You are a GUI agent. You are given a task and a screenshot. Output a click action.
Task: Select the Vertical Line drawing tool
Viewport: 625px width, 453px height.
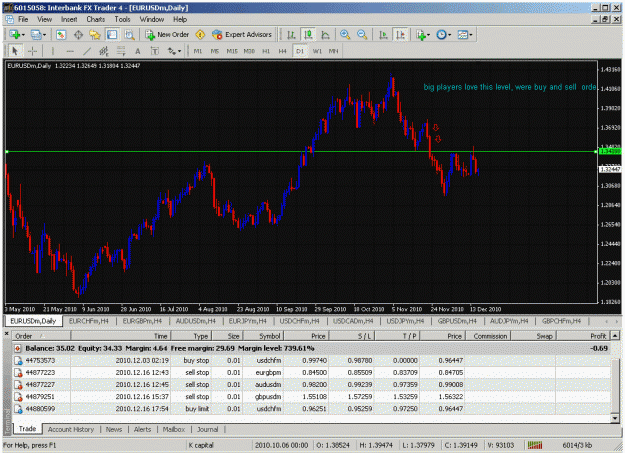pos(53,51)
